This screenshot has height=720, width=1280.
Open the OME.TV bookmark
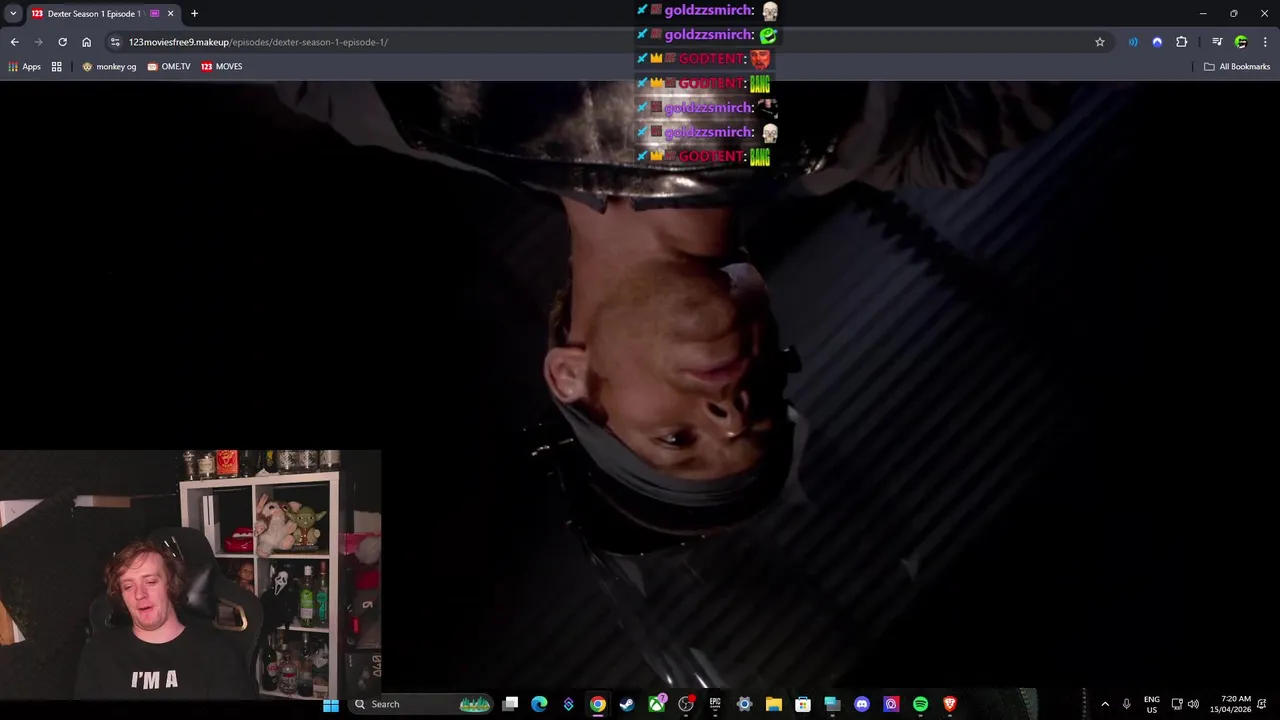[169, 66]
